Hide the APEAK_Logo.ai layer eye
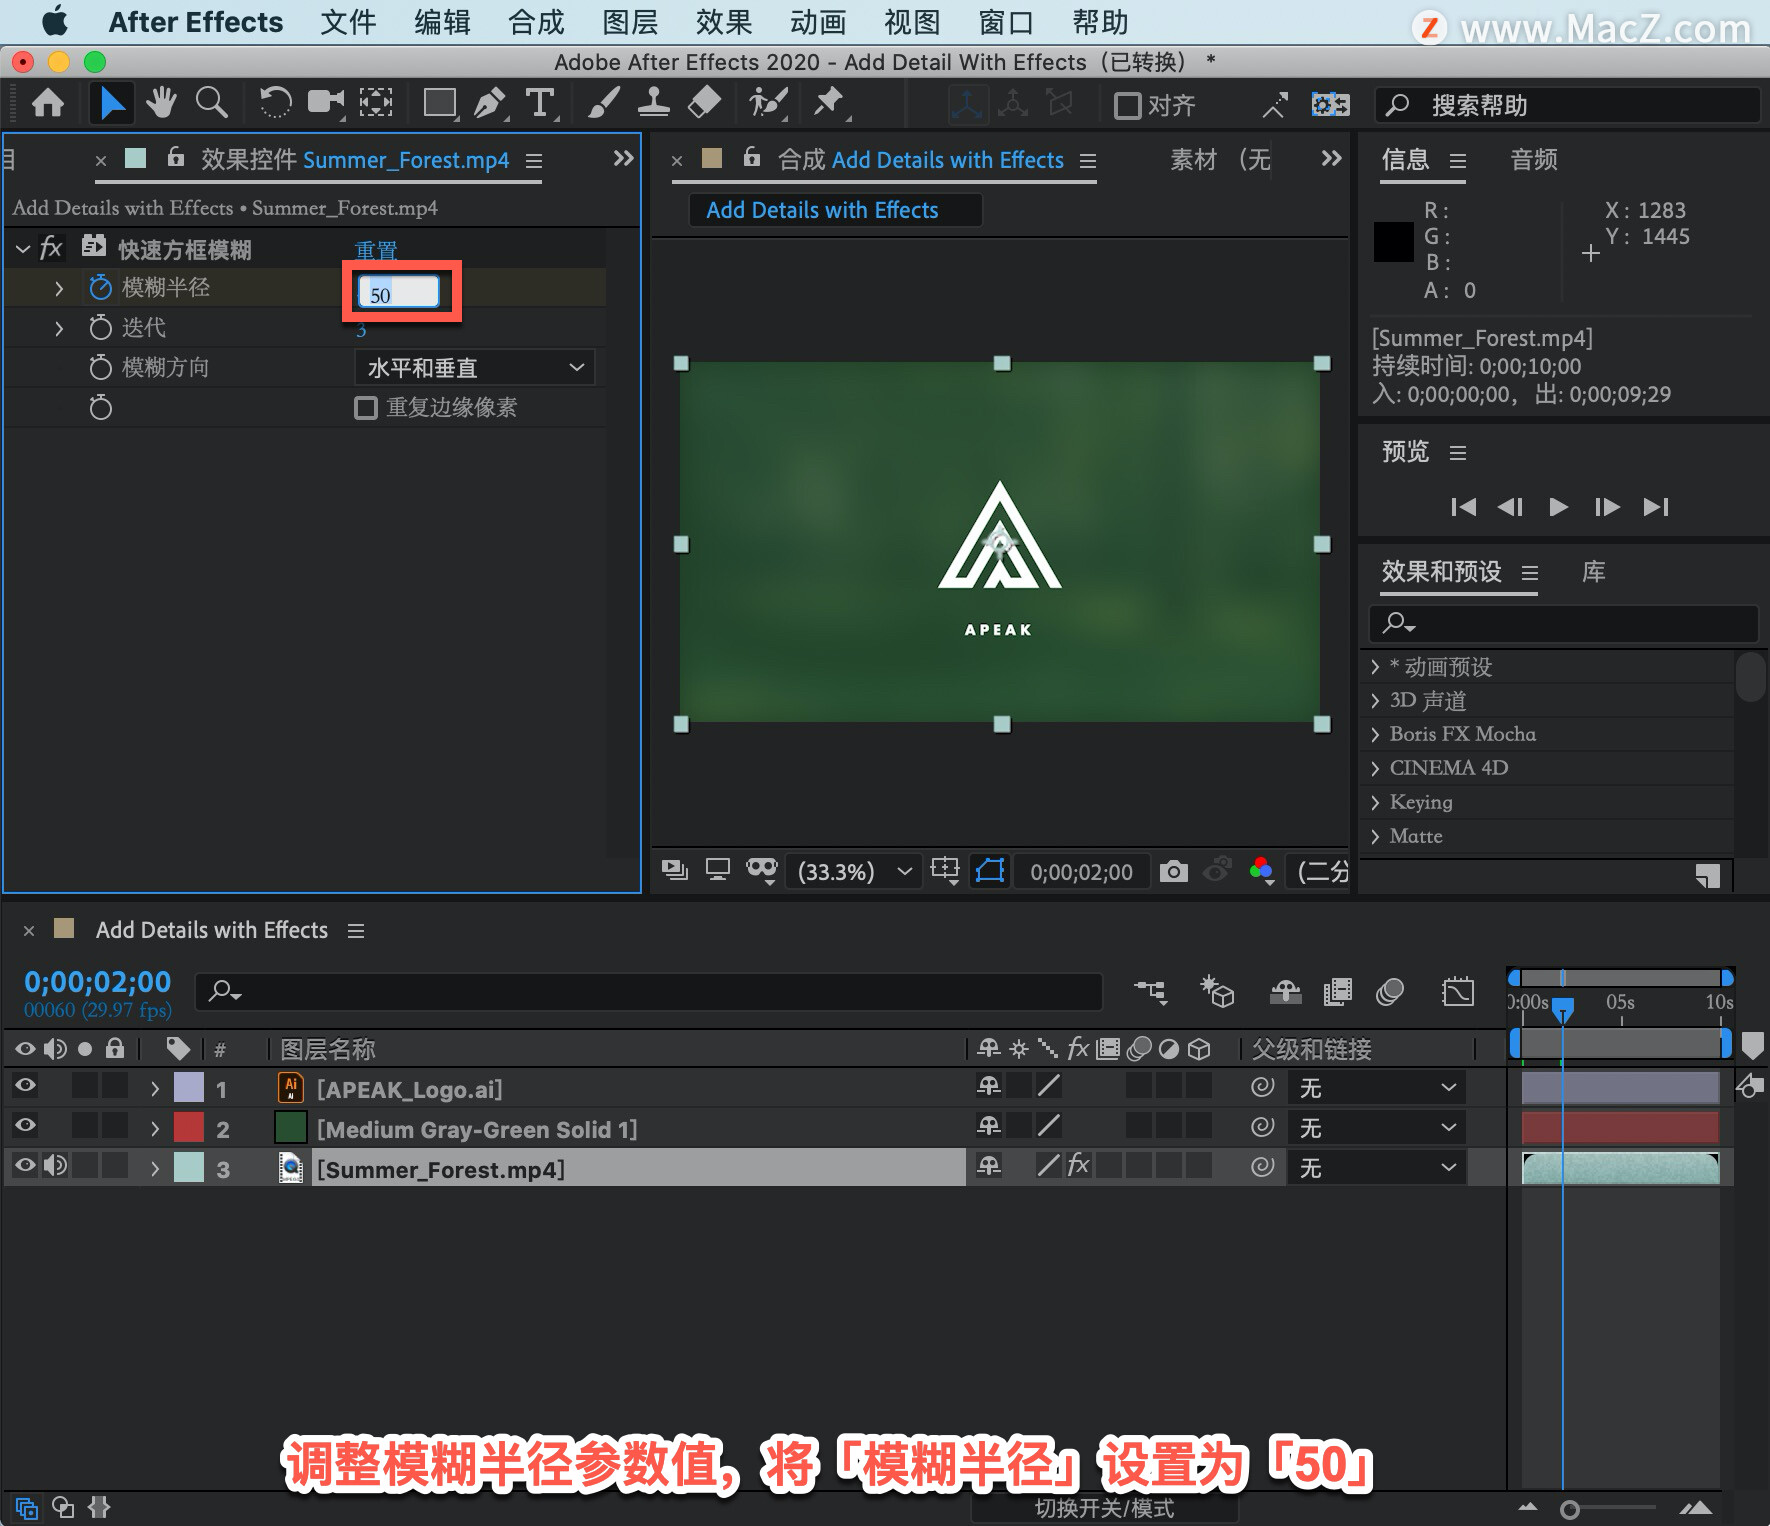This screenshot has width=1770, height=1526. coord(25,1085)
